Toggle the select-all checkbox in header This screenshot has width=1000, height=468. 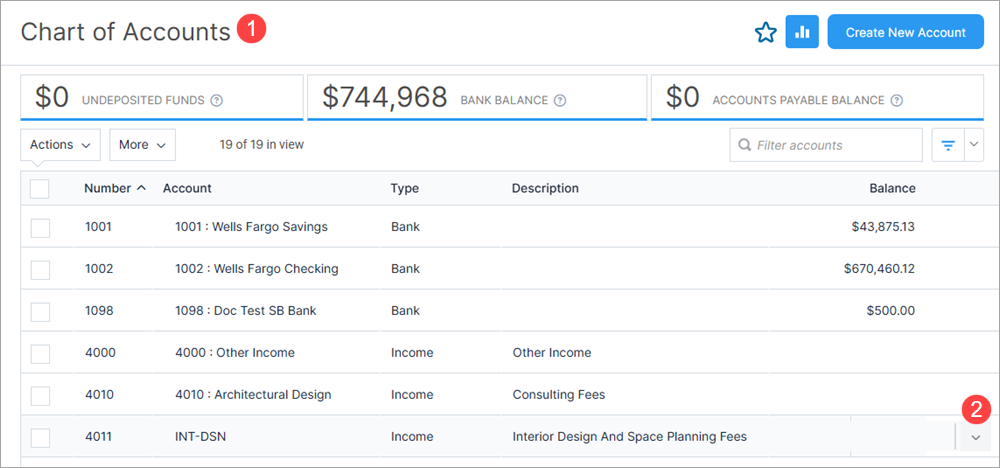point(40,189)
